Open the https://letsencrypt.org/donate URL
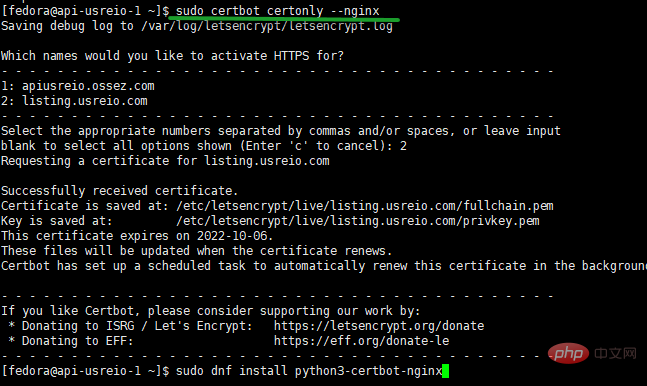The height and width of the screenshot is (386, 647). (379, 326)
